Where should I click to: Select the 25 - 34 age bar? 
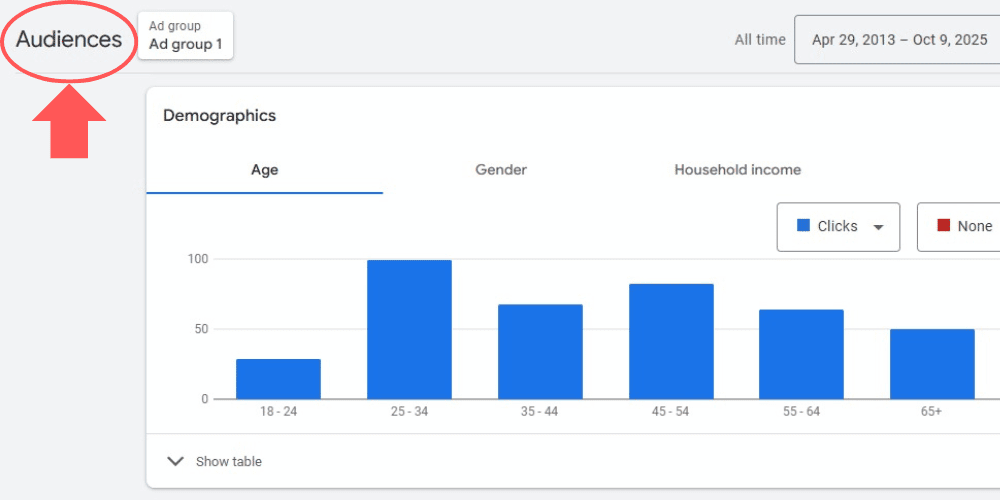409,330
